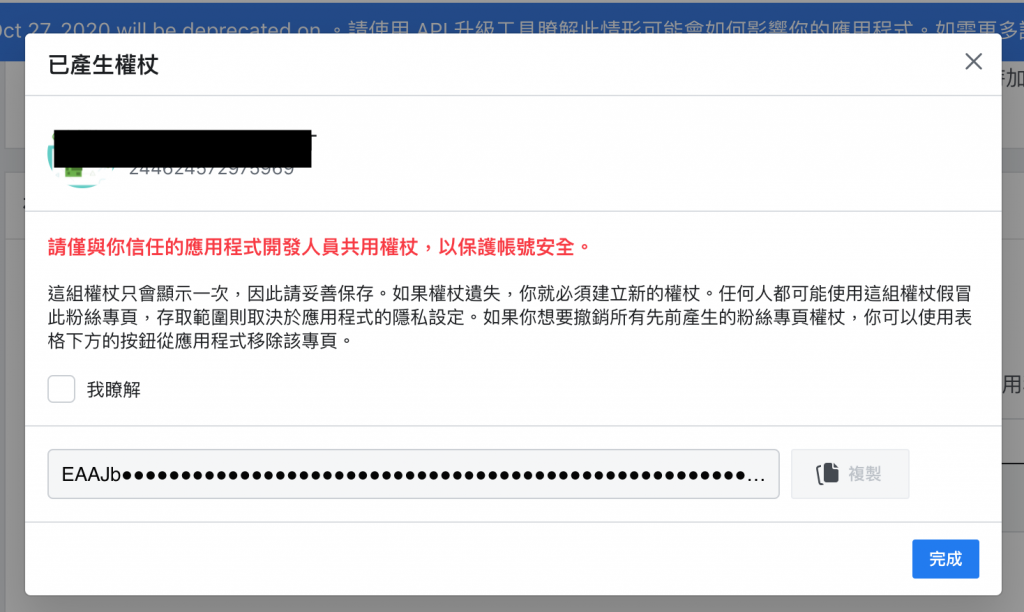
Task: Click the red security warning sentence
Action: tap(319, 247)
